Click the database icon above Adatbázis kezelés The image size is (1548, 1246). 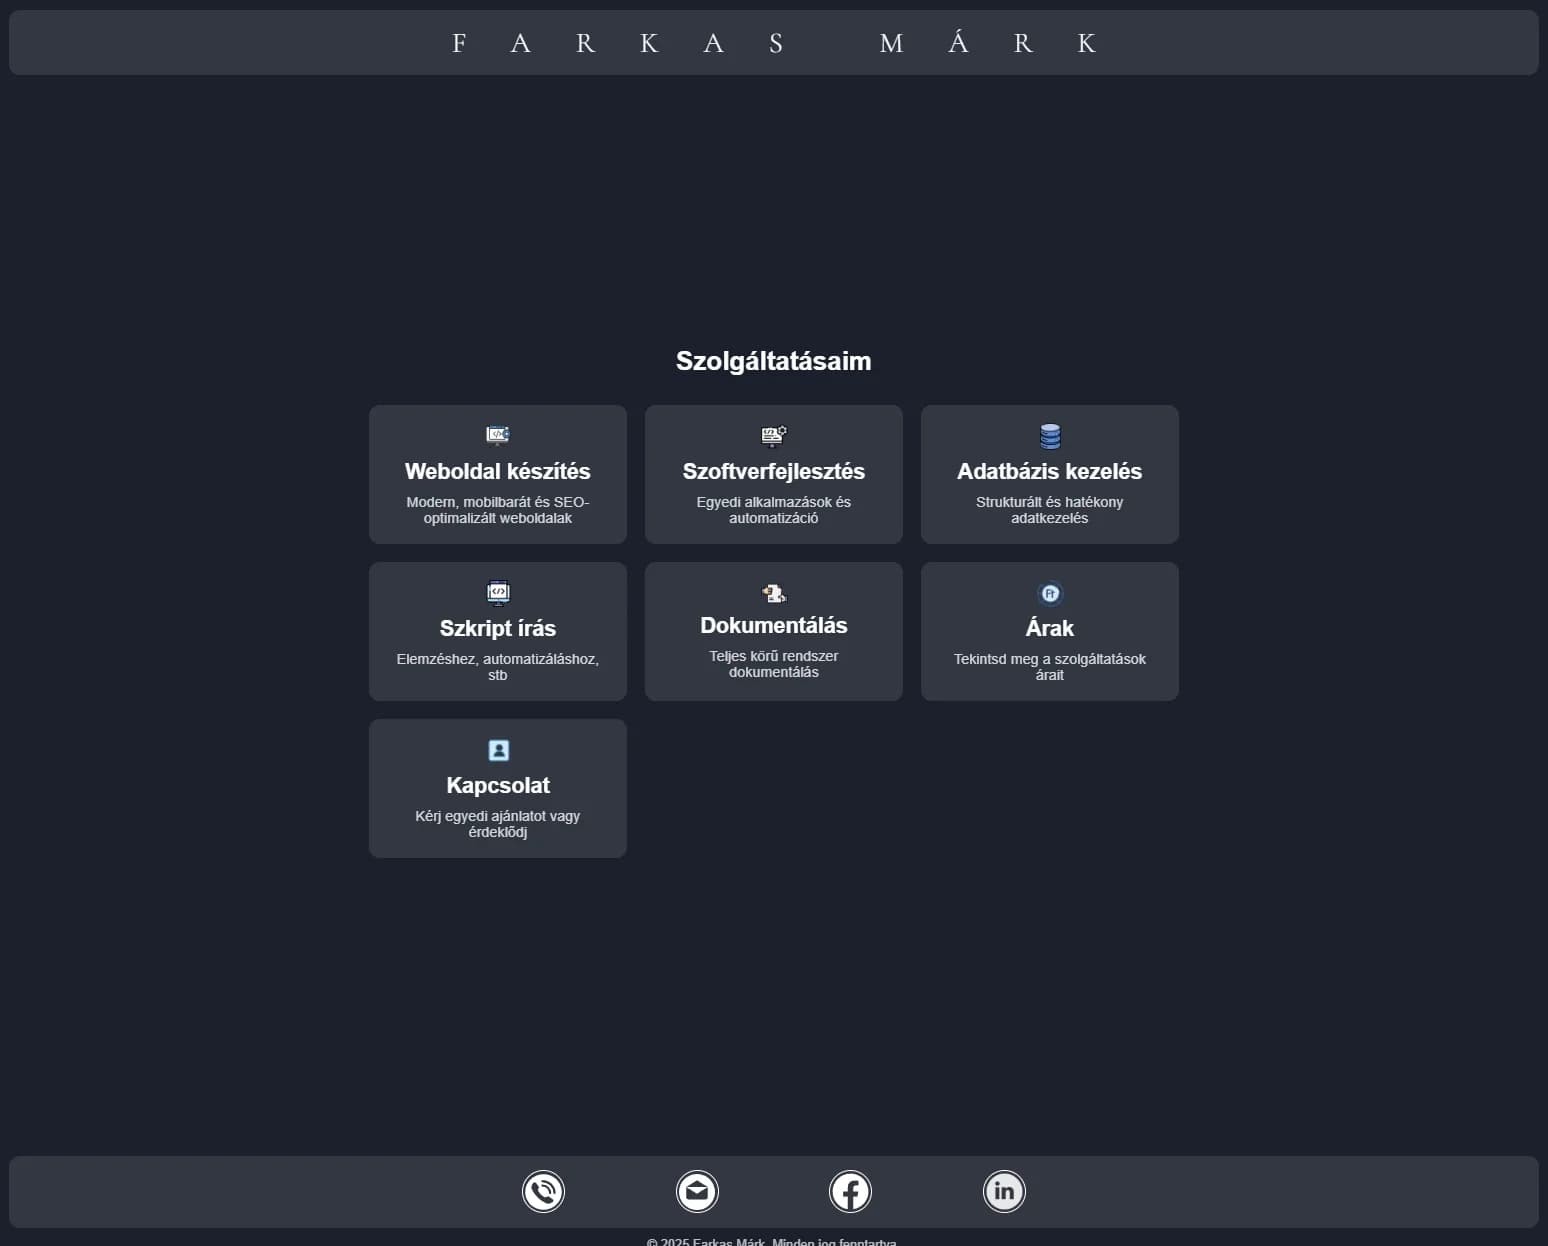1050,436
